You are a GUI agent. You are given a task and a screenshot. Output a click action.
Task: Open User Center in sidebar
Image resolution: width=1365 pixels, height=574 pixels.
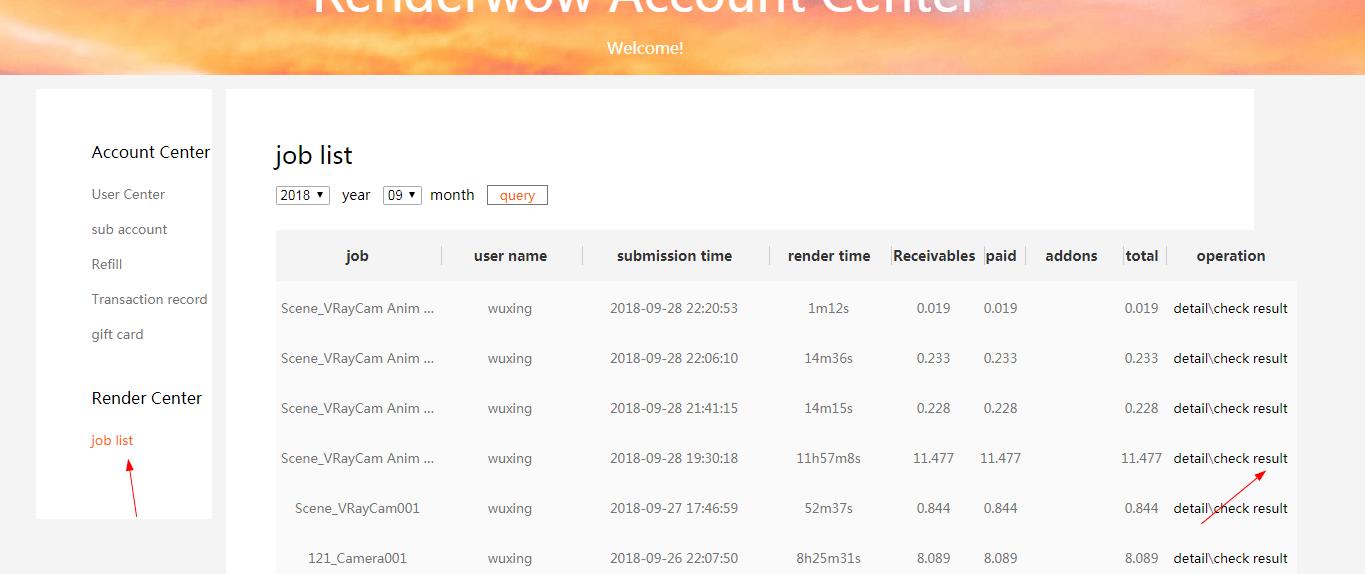[x=128, y=194]
